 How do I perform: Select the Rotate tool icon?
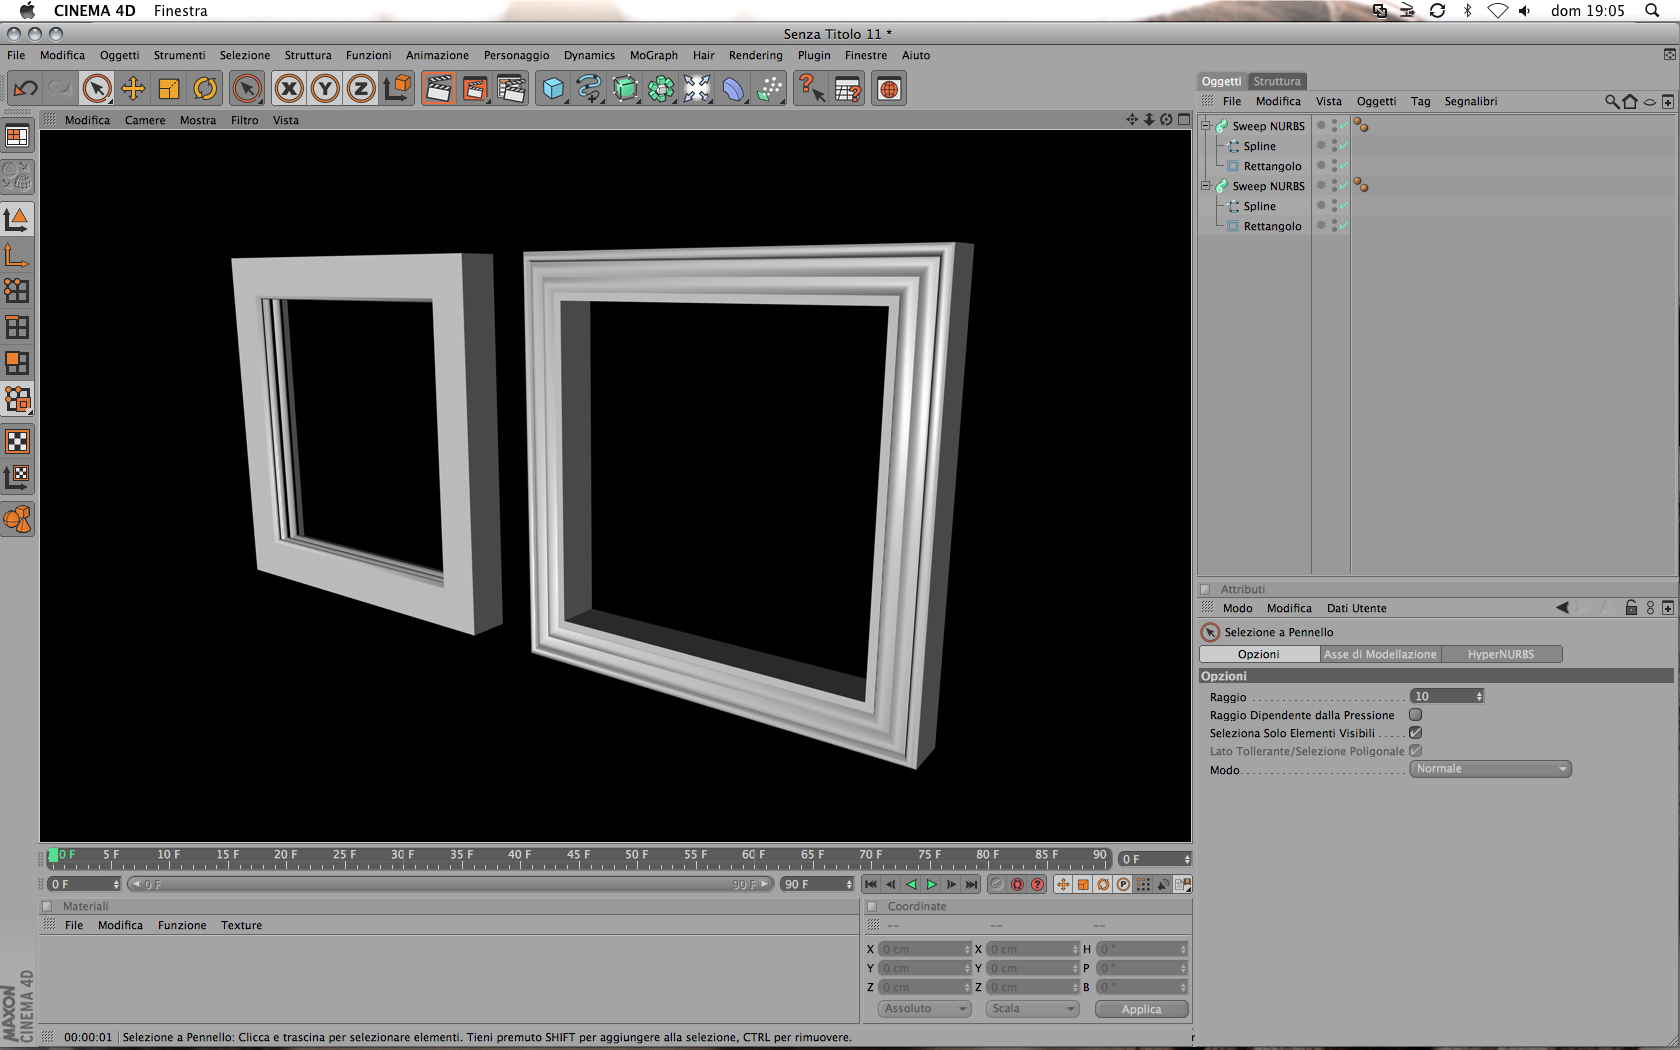205,89
